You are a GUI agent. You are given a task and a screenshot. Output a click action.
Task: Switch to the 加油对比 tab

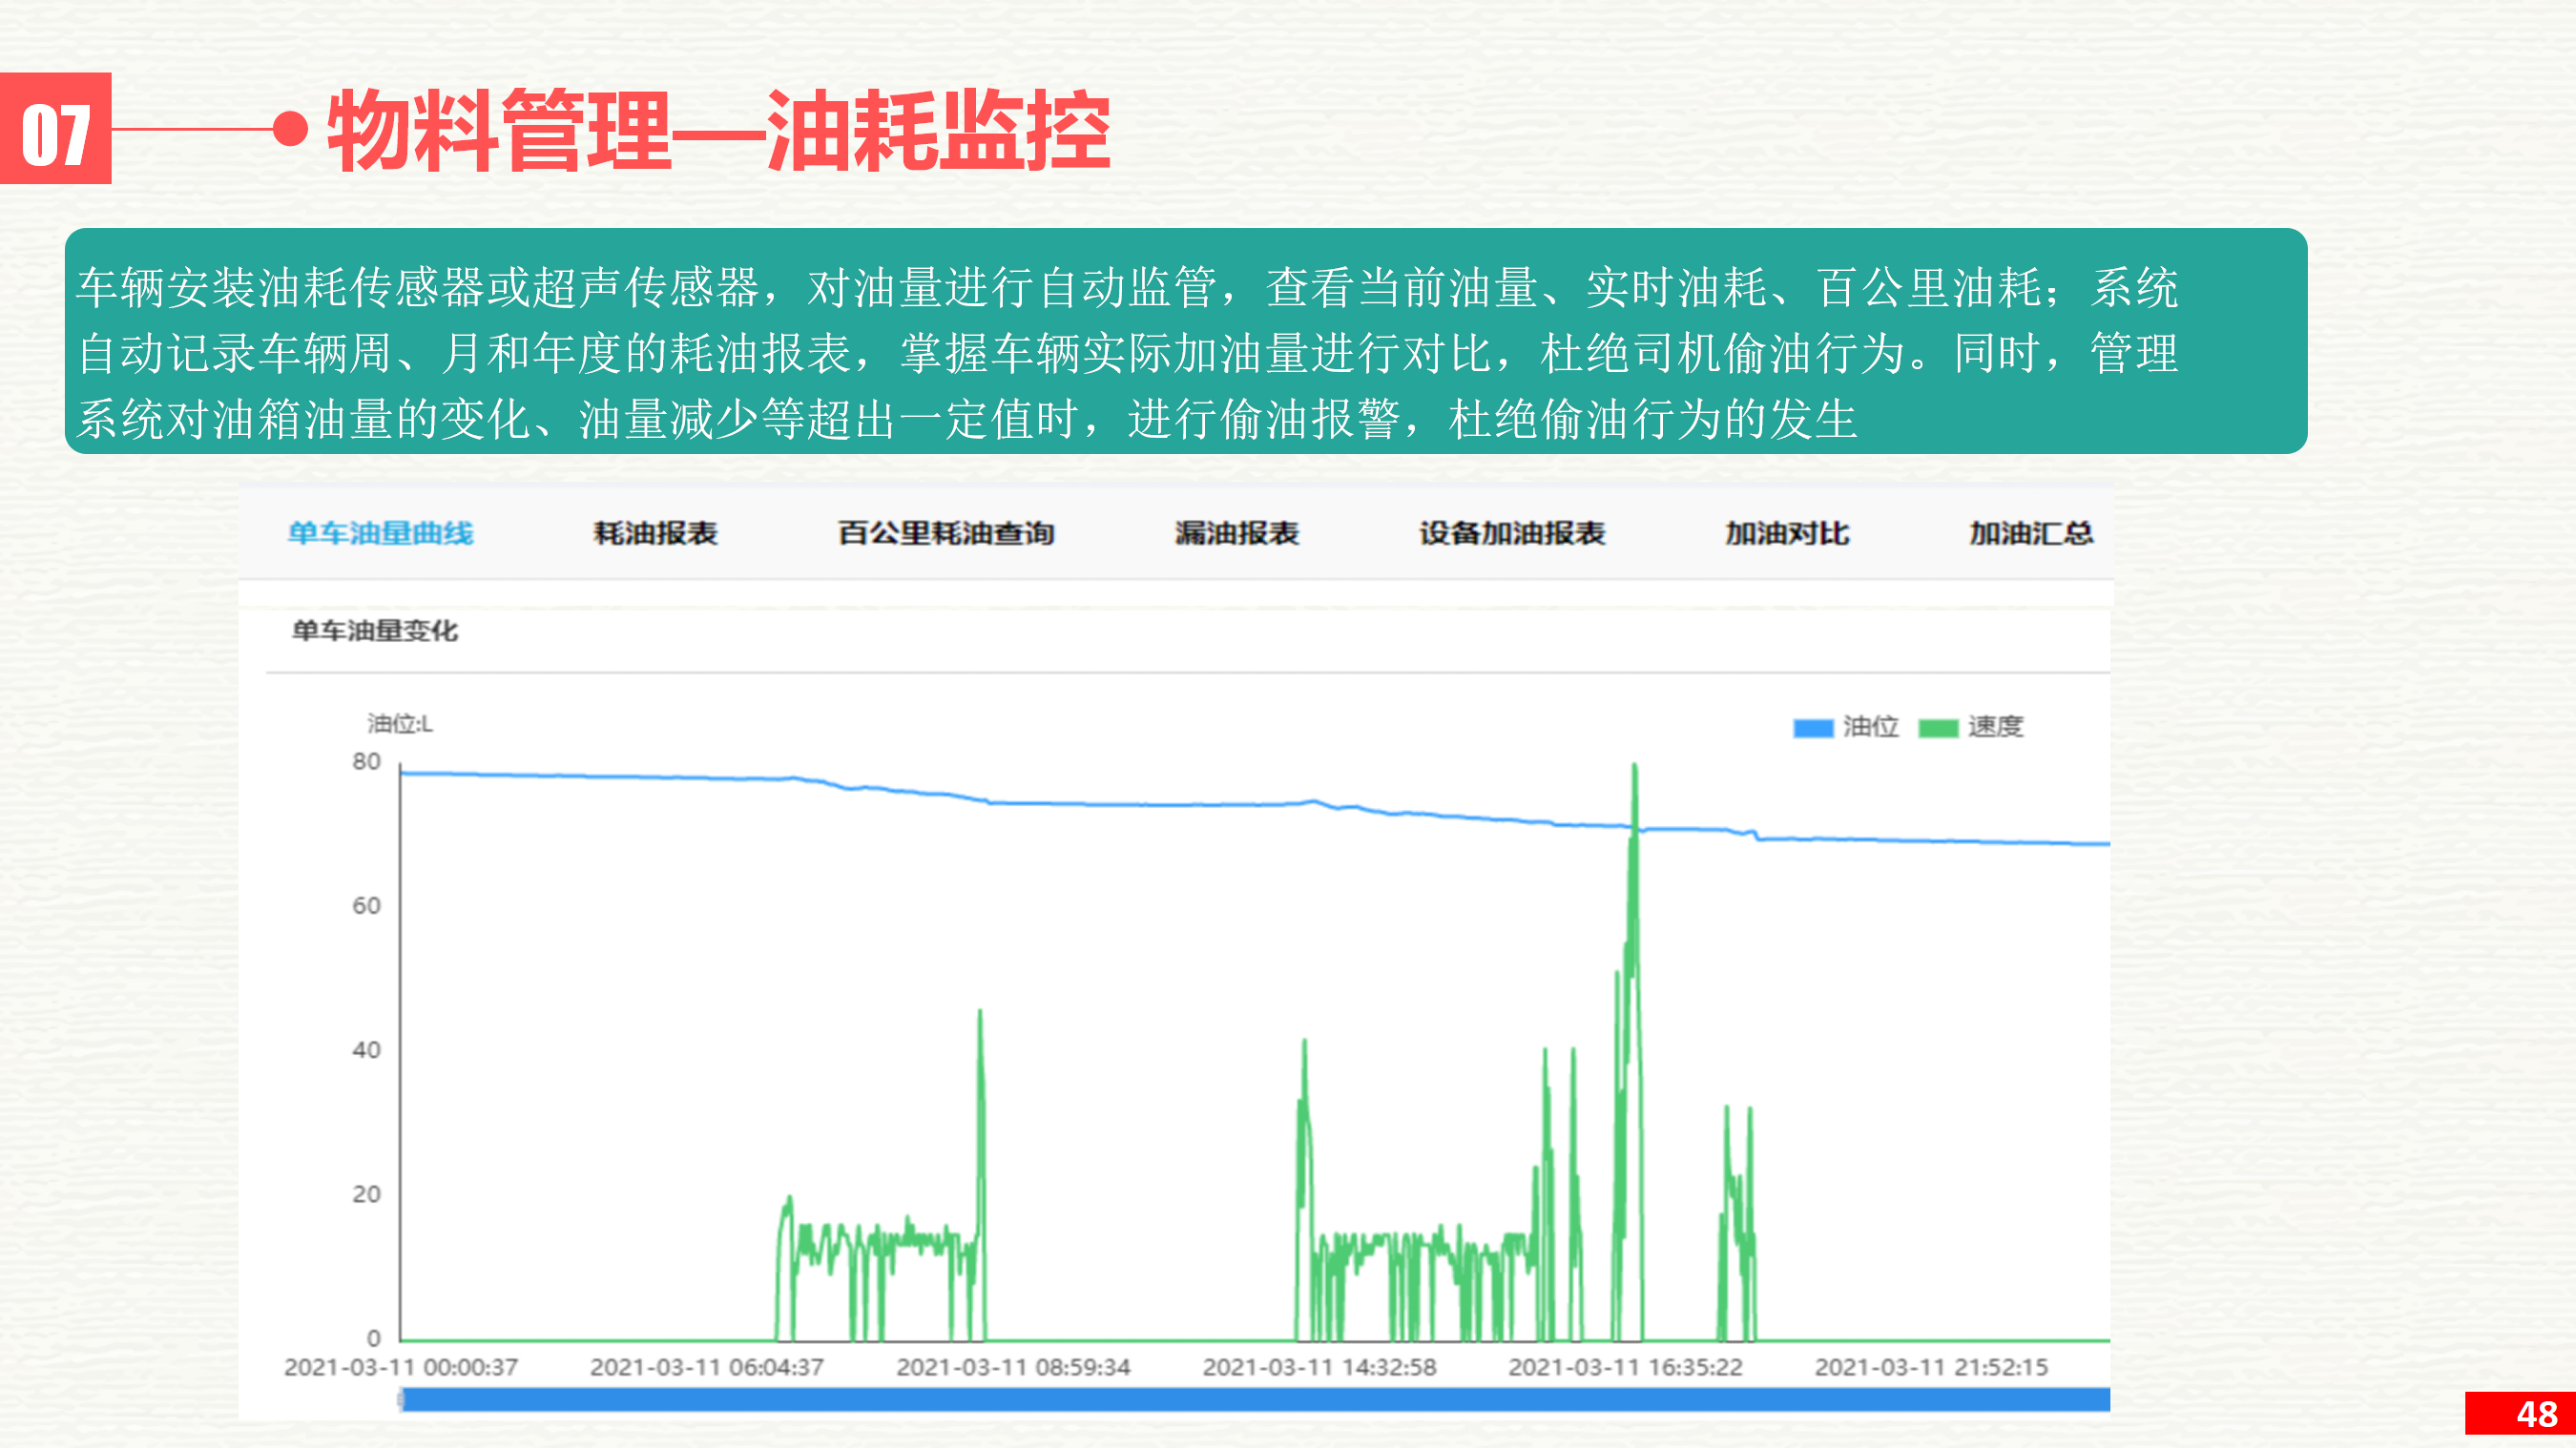(x=1787, y=533)
